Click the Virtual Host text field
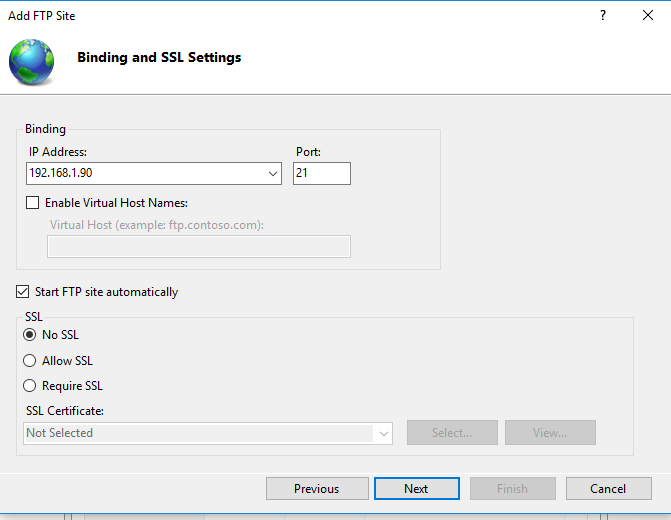Screen dimensions: 671x520 pyautogui.click(x=199, y=247)
